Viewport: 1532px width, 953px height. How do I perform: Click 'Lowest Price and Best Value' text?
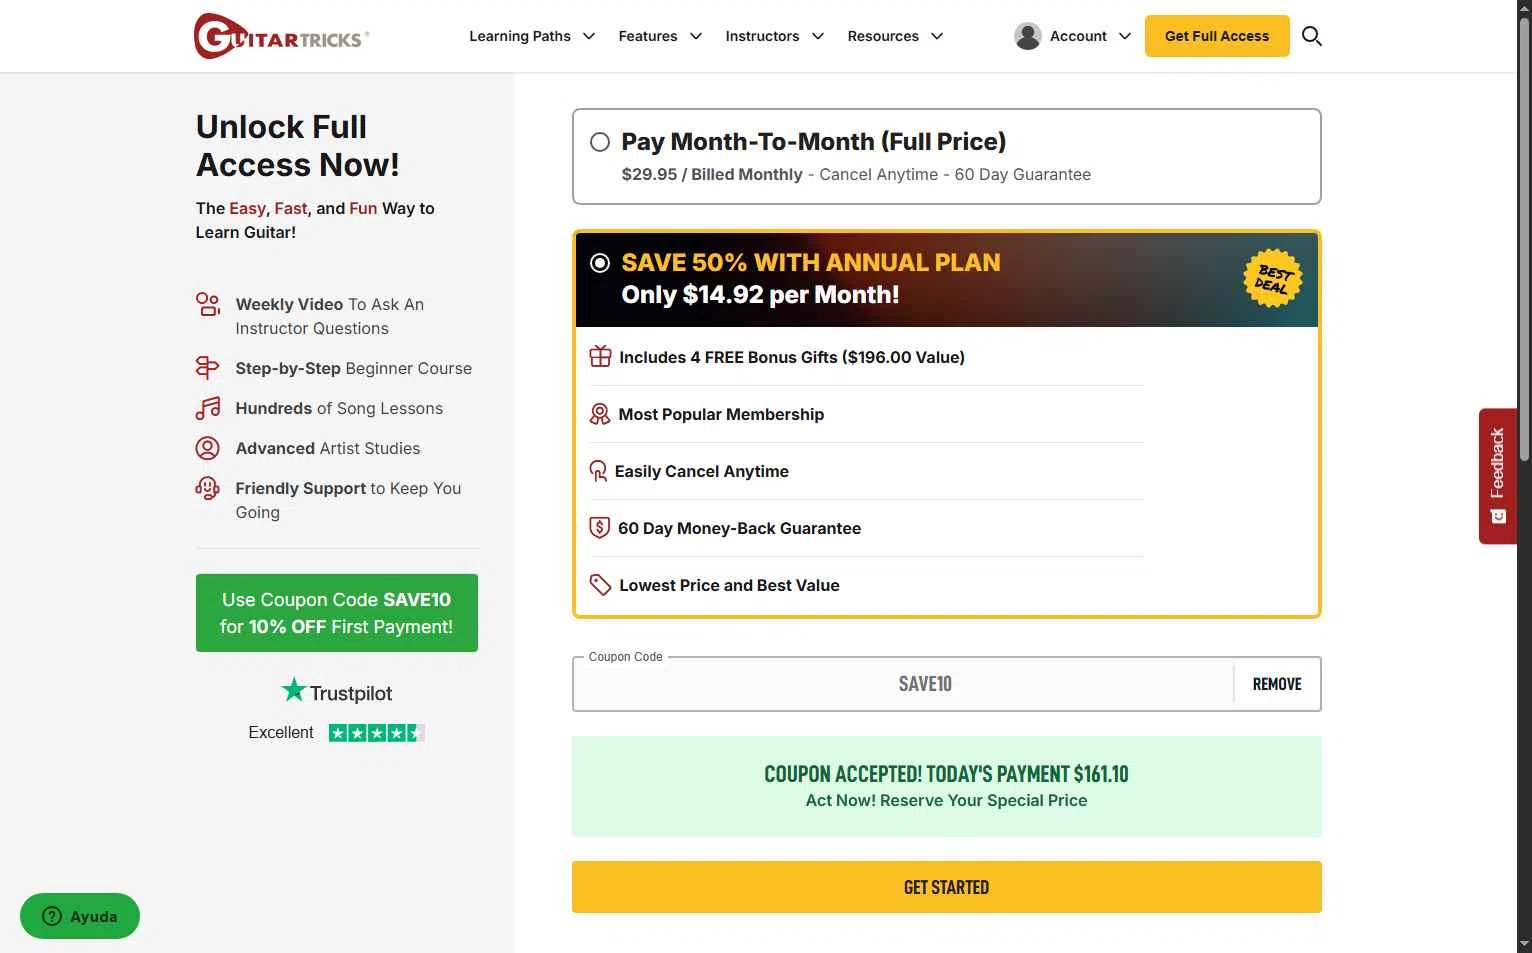(x=729, y=585)
